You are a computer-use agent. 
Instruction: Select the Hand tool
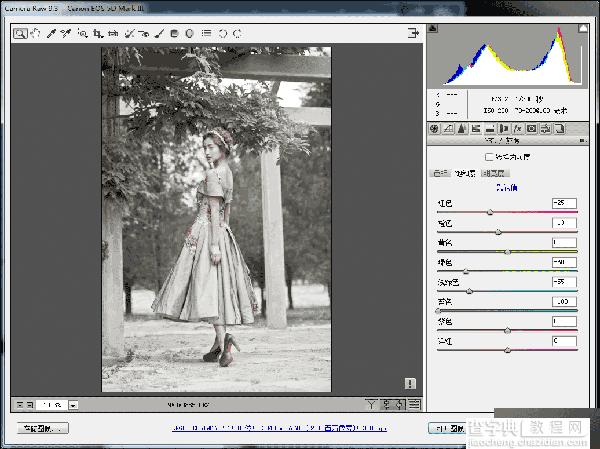pos(36,34)
